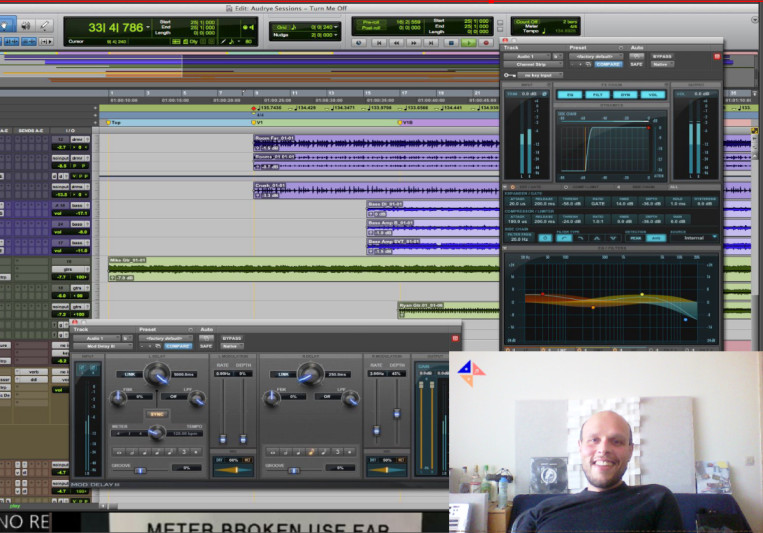The image size is (763, 533).
Task: Click the Return to Zero transport button
Action: [379, 43]
